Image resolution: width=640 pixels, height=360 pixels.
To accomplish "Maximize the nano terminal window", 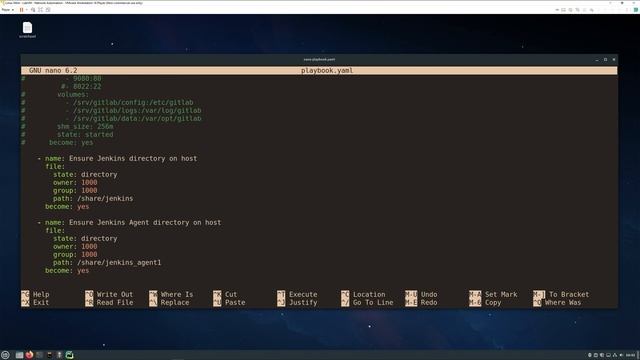I will coord(605,60).
